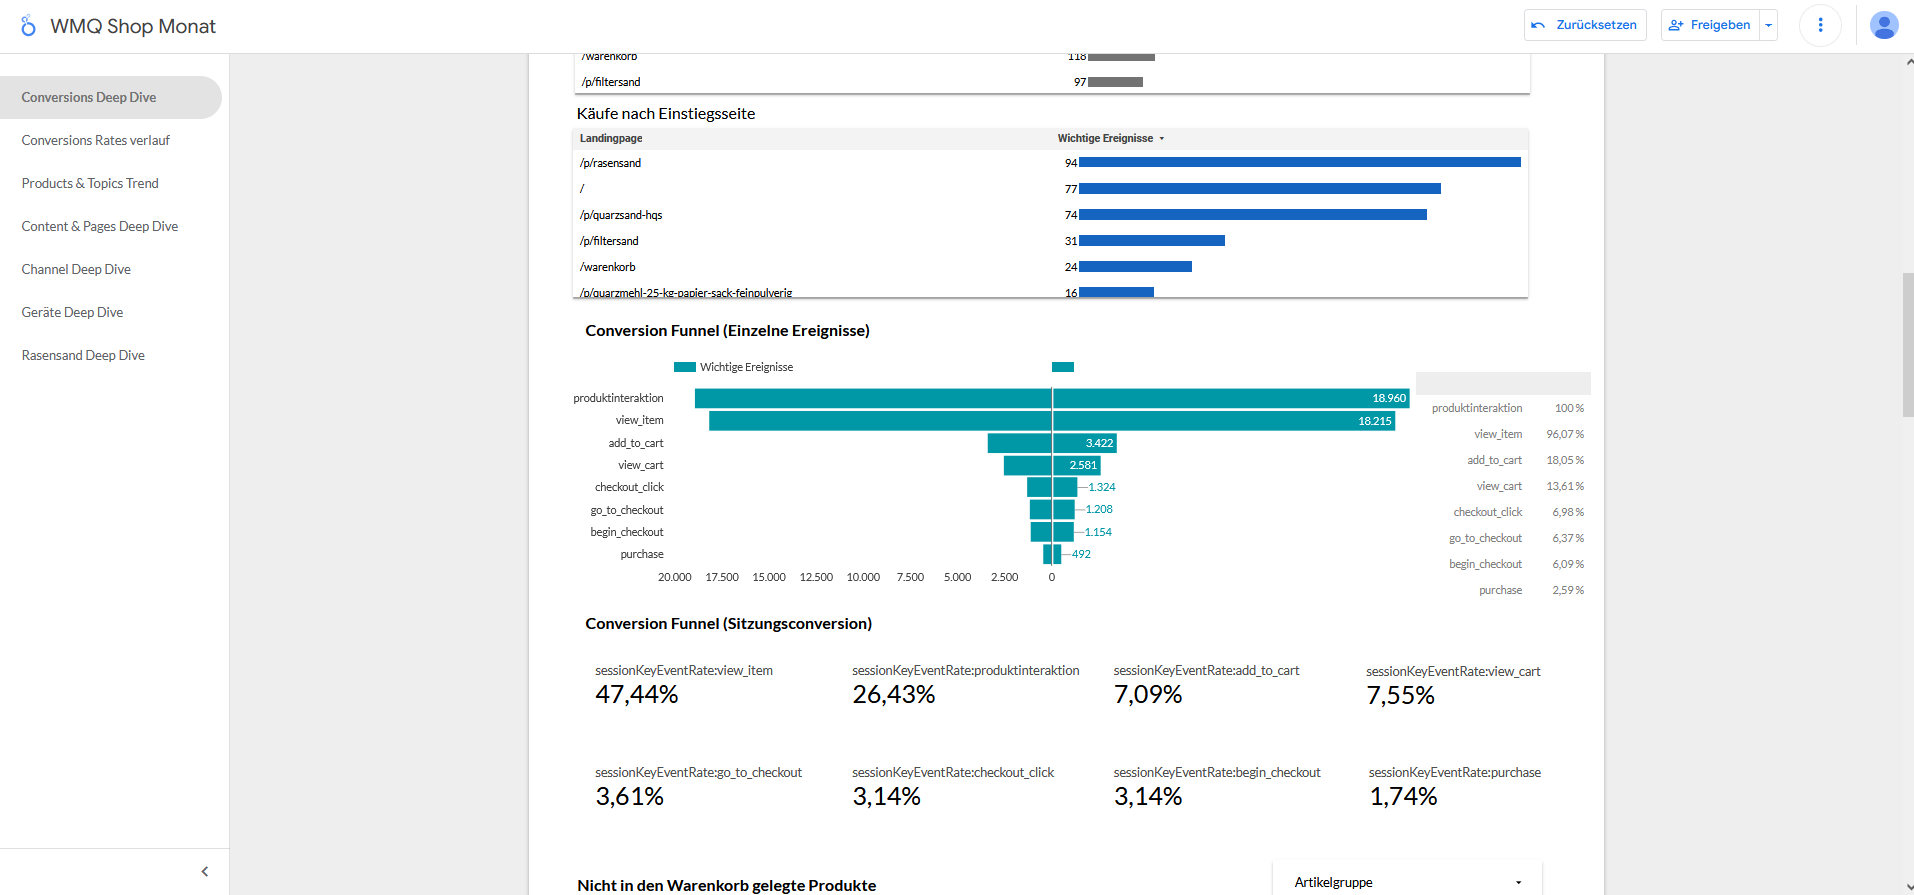Screen dimensions: 1914x895
Task: Click the view_cart funnel bar 2.581
Action: point(1052,465)
